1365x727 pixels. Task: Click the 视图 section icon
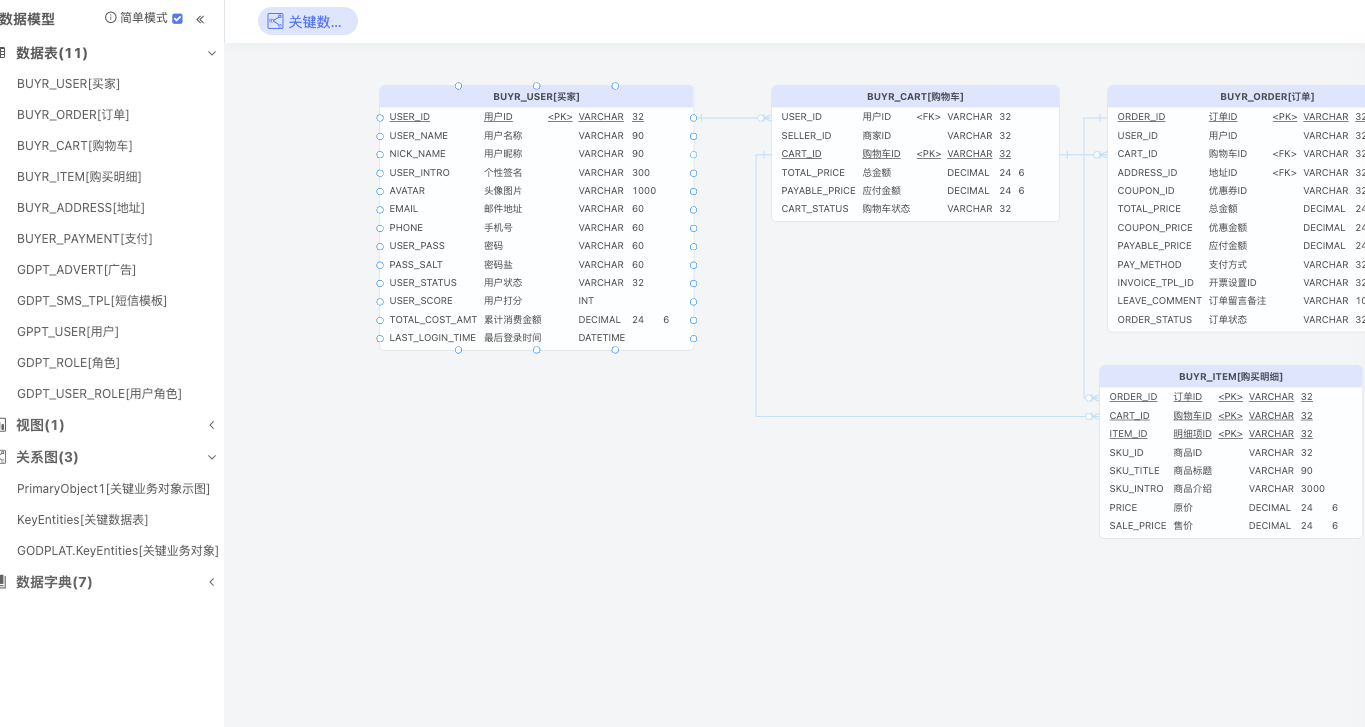click(x=3, y=425)
